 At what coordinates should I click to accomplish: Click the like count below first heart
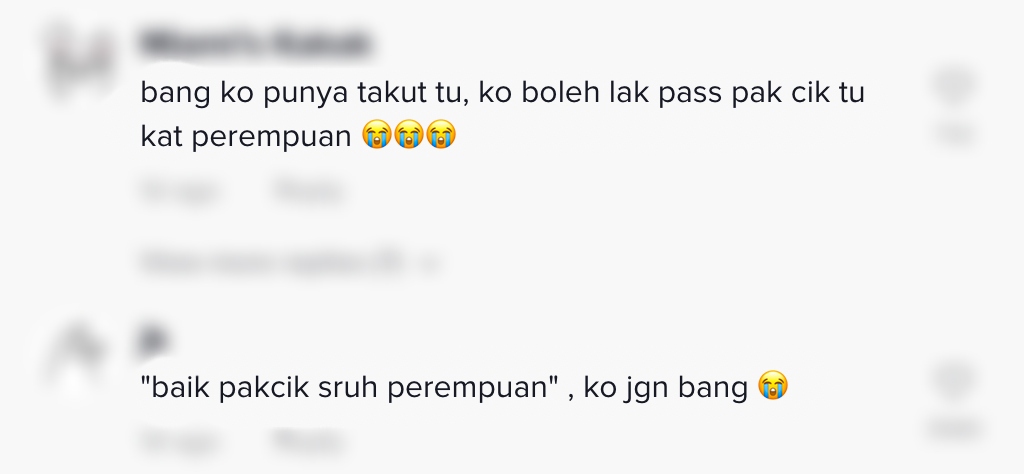click(x=954, y=134)
